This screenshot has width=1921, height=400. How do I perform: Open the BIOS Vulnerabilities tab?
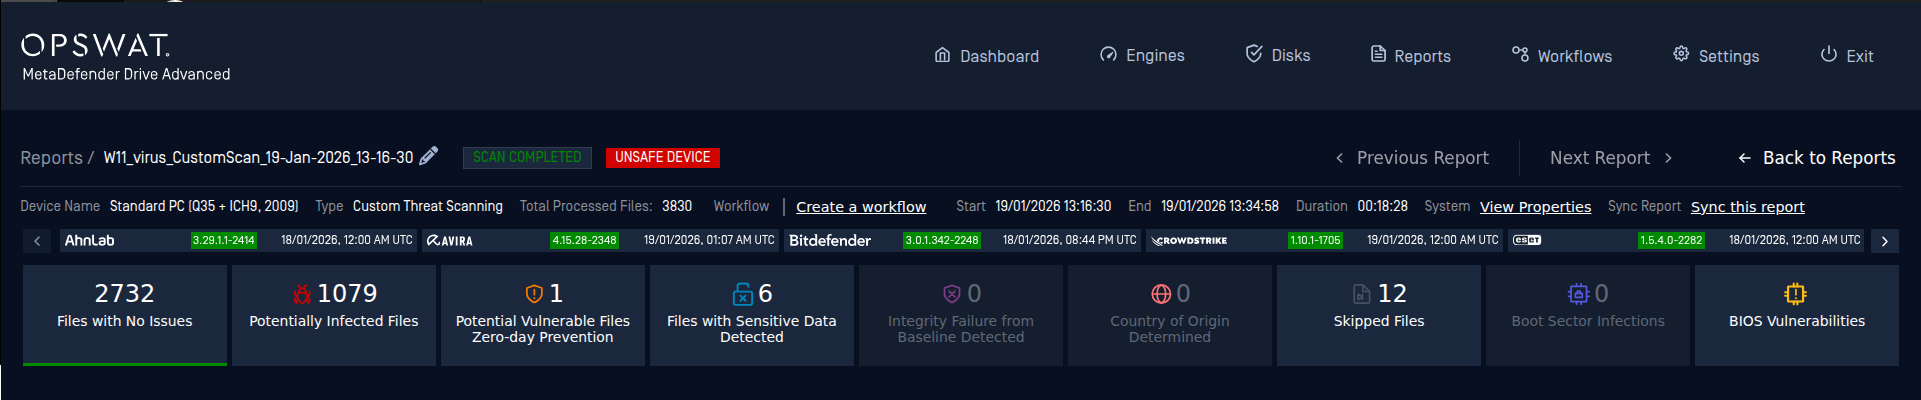(1797, 315)
